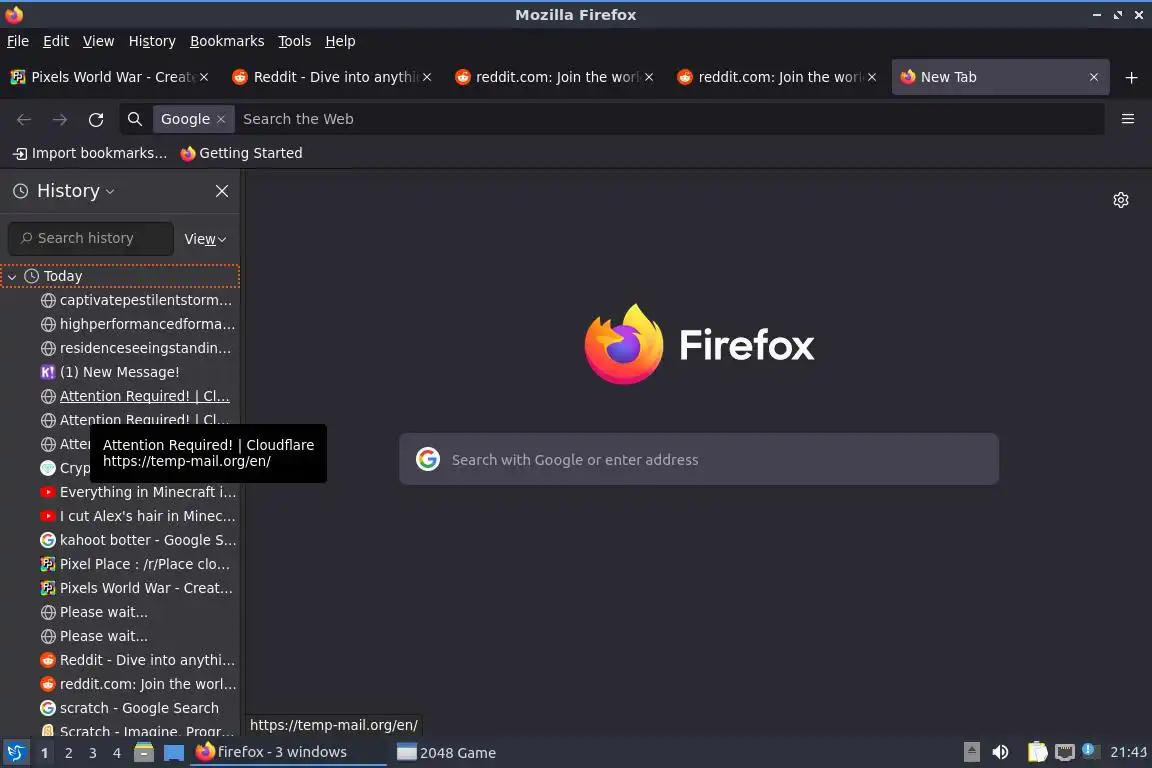Click the show desktop taskbar icon
The image size is (1152, 768).
point(174,753)
